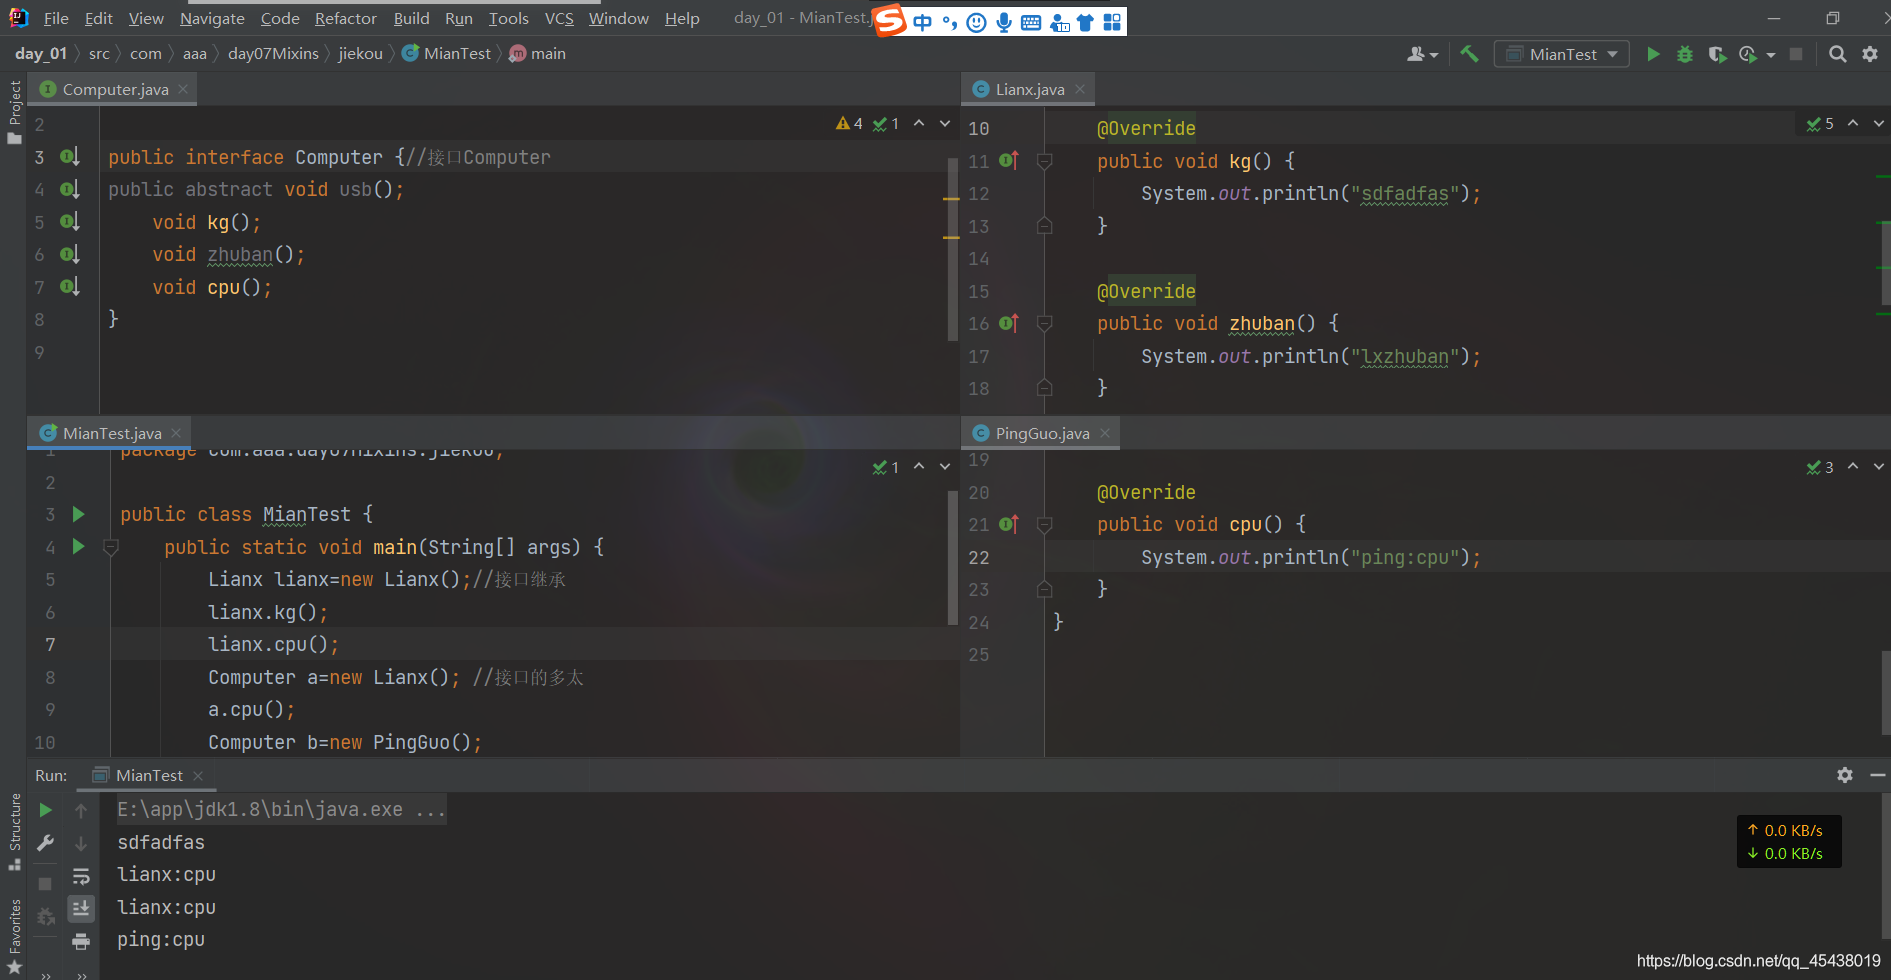The width and height of the screenshot is (1891, 980).
Task: Open the File menu
Action: pos(56,18)
